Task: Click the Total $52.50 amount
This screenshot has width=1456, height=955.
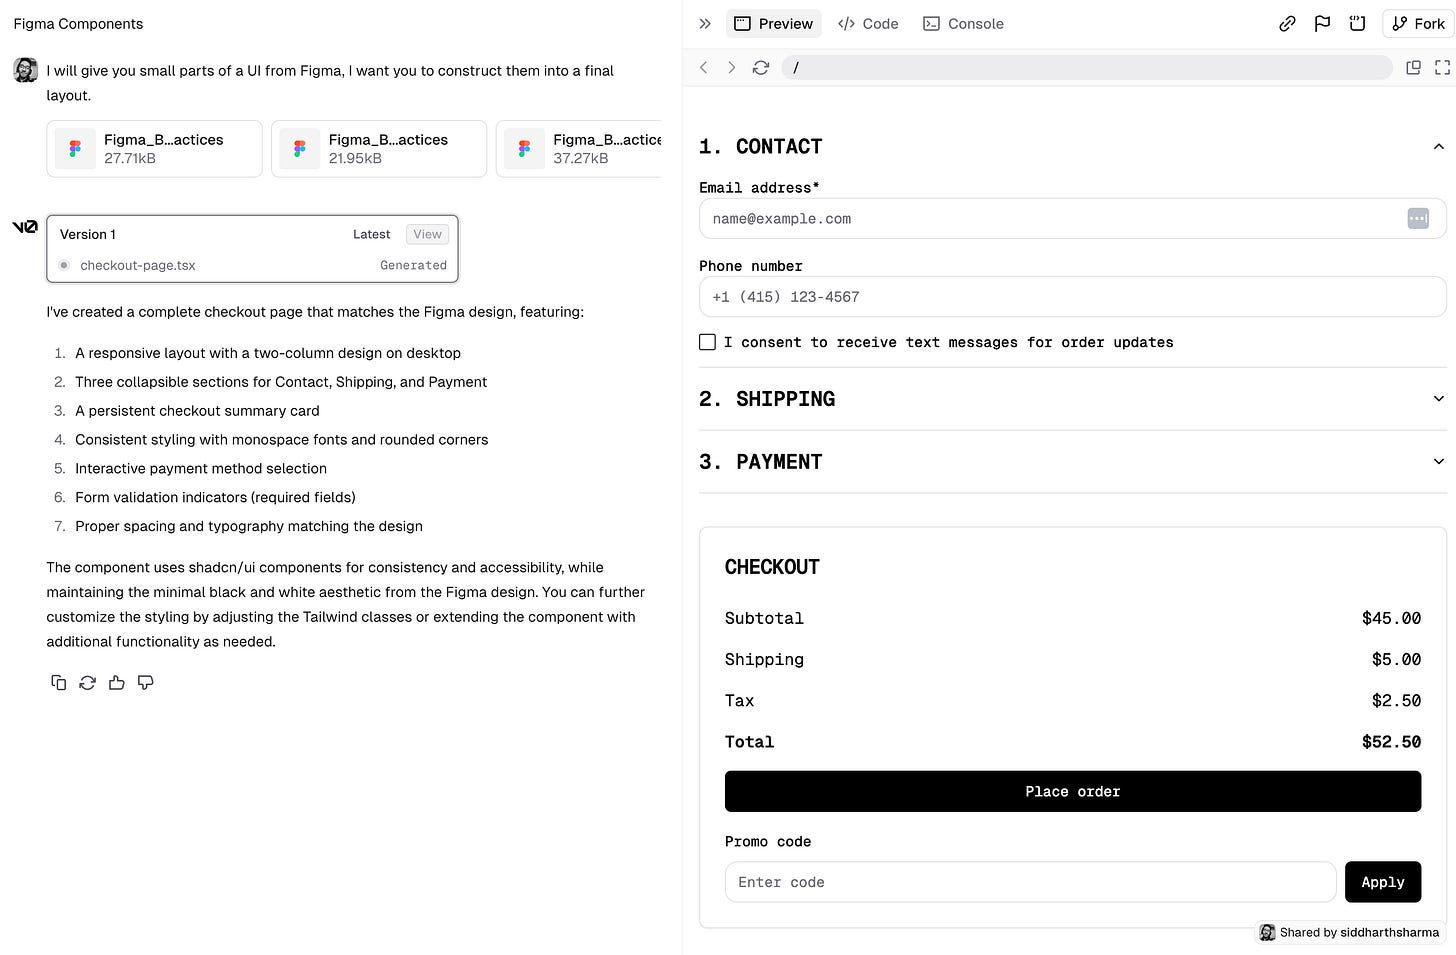Action: 1391,742
